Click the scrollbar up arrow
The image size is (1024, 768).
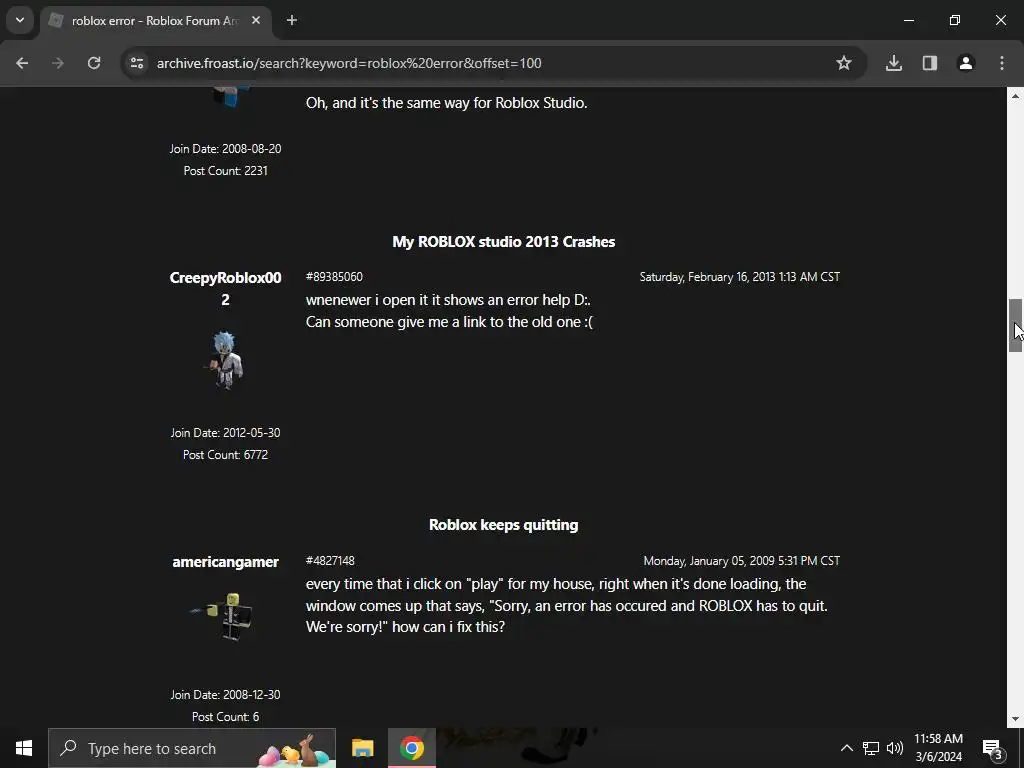click(1015, 96)
